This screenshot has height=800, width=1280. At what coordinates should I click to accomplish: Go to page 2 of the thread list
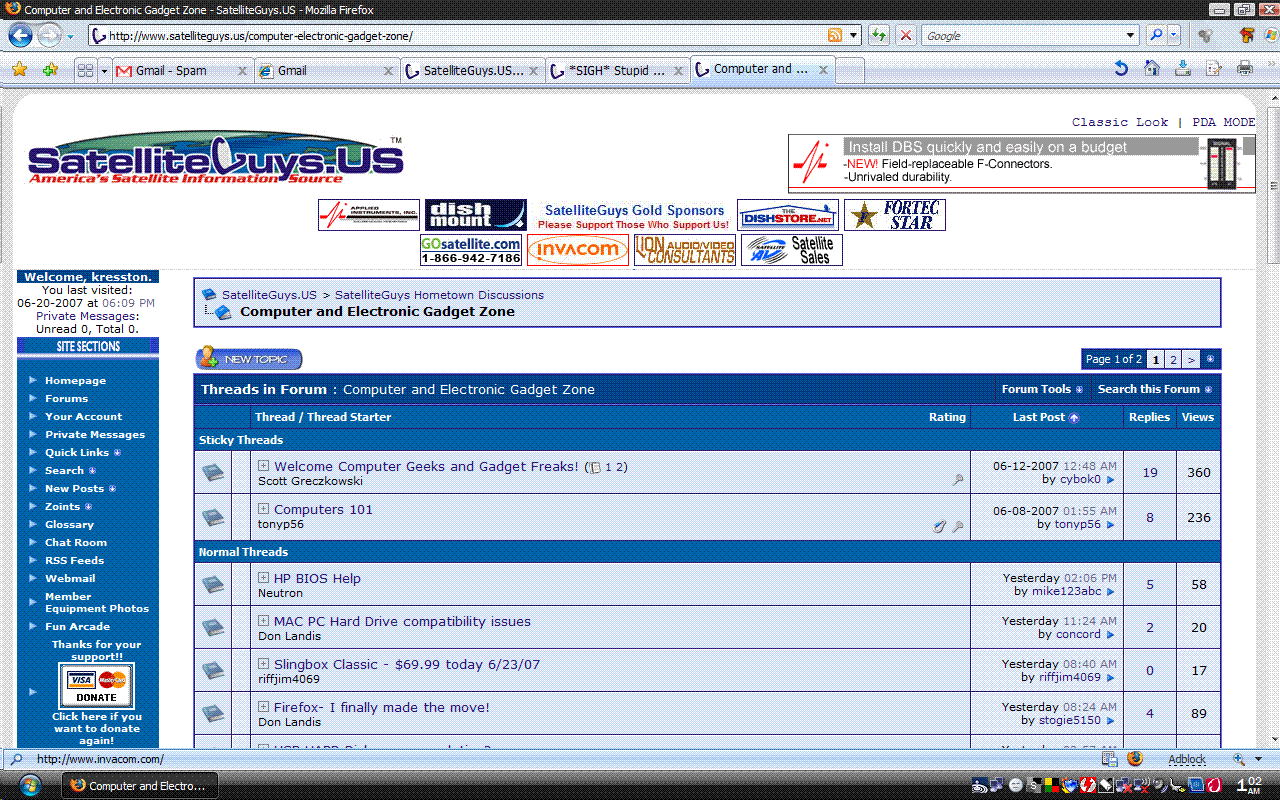tap(1173, 359)
